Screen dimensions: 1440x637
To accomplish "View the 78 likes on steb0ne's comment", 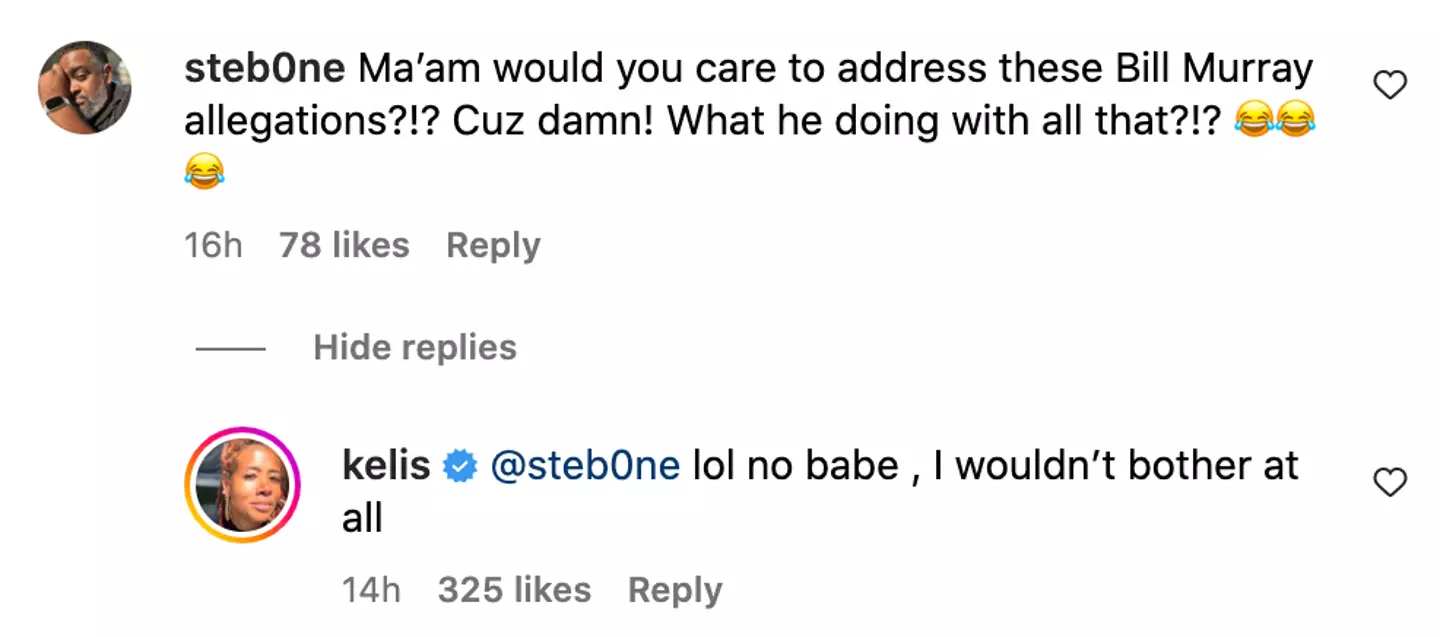I will [344, 246].
